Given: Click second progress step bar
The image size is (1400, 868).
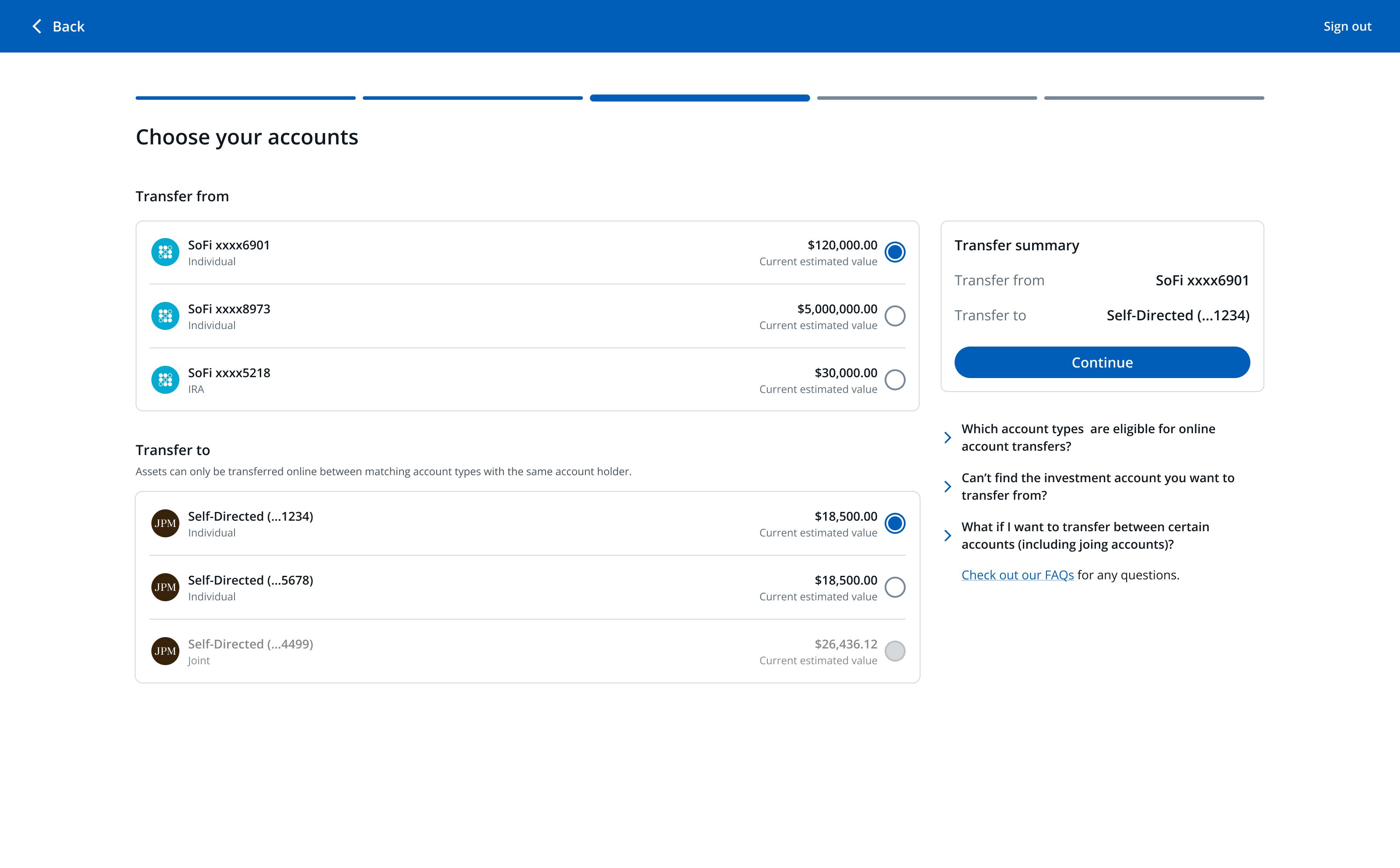Looking at the screenshot, I should pyautogui.click(x=473, y=98).
